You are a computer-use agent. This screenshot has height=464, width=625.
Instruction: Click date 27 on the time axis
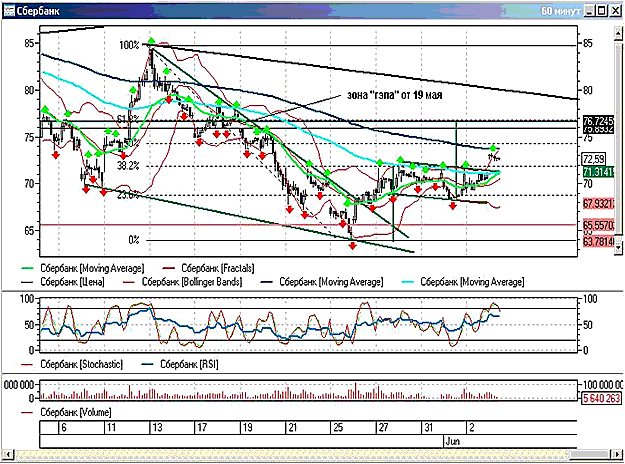[x=383, y=428]
